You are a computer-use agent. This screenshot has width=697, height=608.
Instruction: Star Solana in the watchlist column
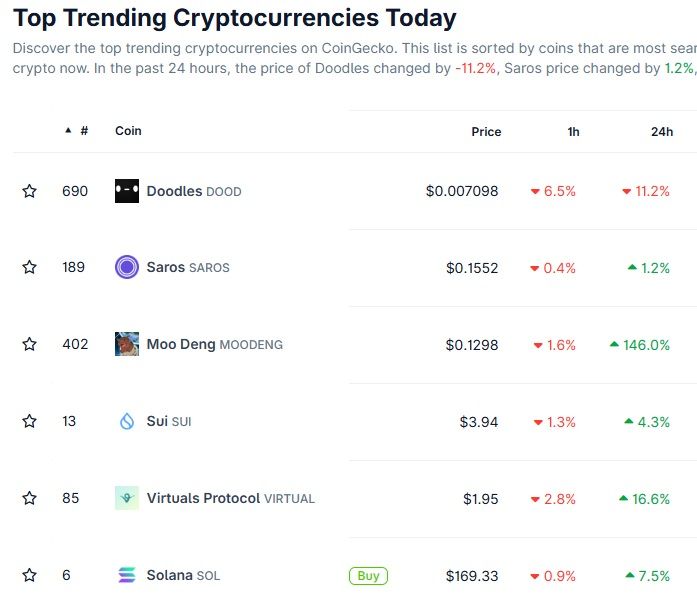pos(30,575)
